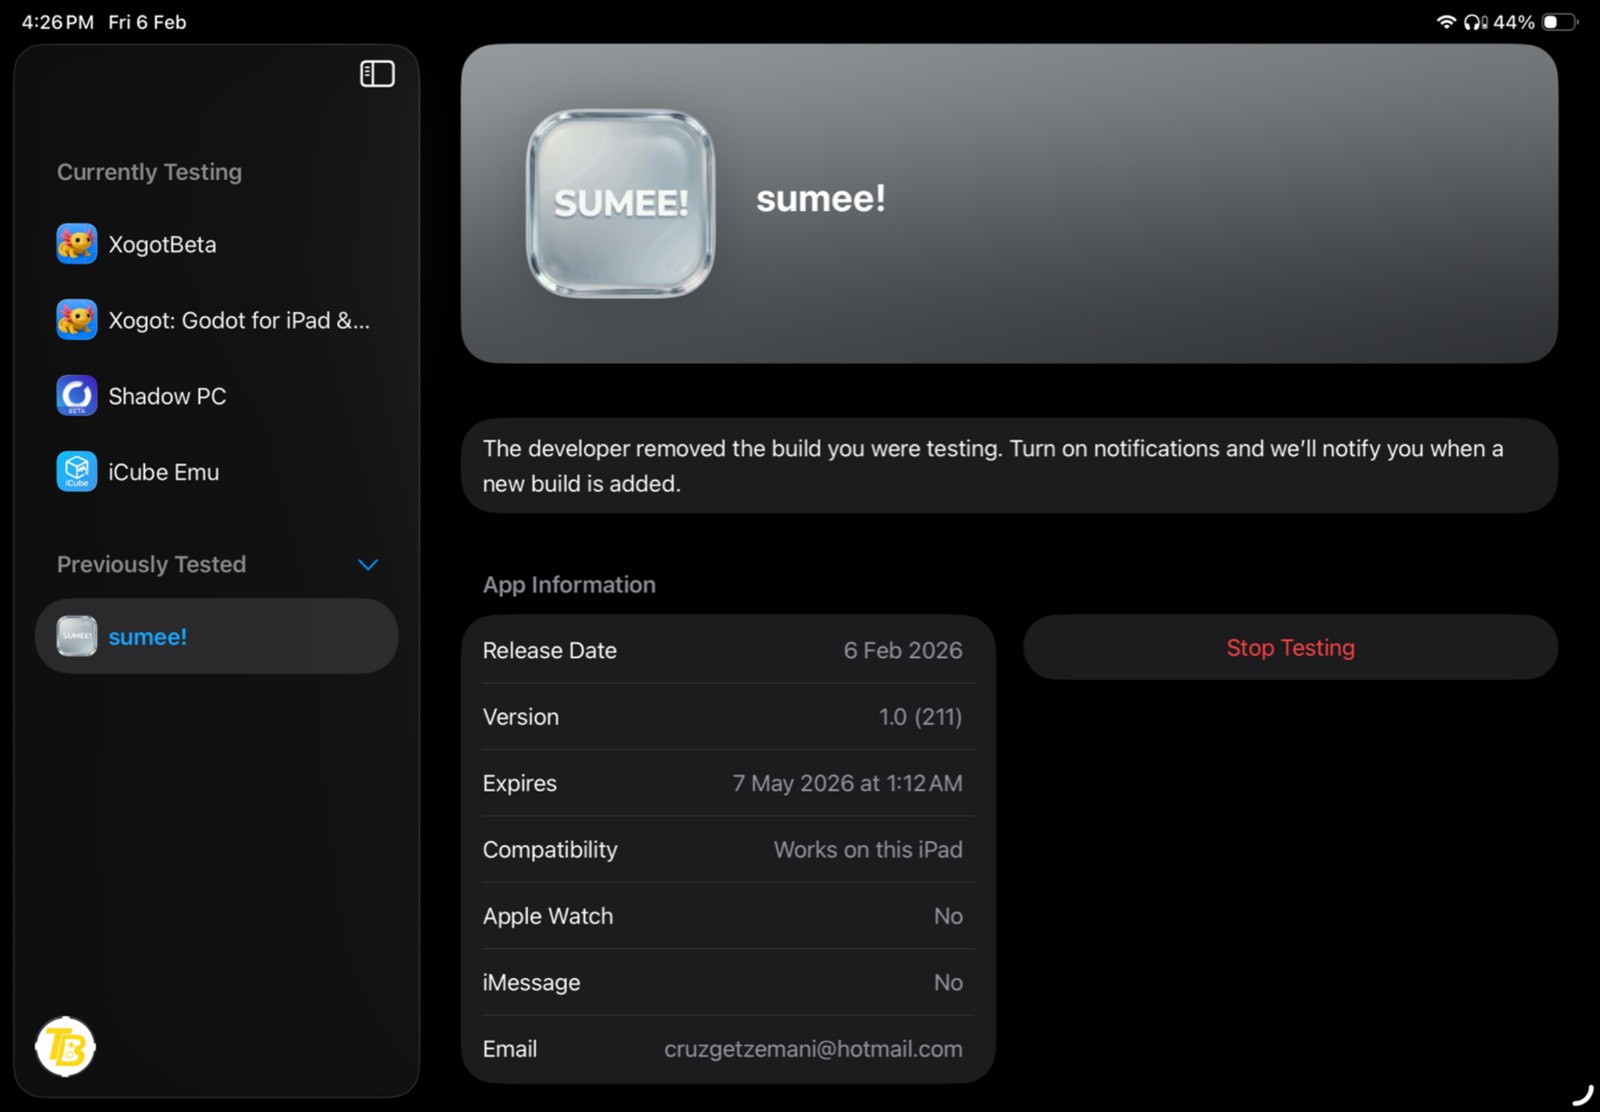Tap the cruzgetzemani@hotmail.com email link
Image resolution: width=1600 pixels, height=1112 pixels.
point(813,1049)
